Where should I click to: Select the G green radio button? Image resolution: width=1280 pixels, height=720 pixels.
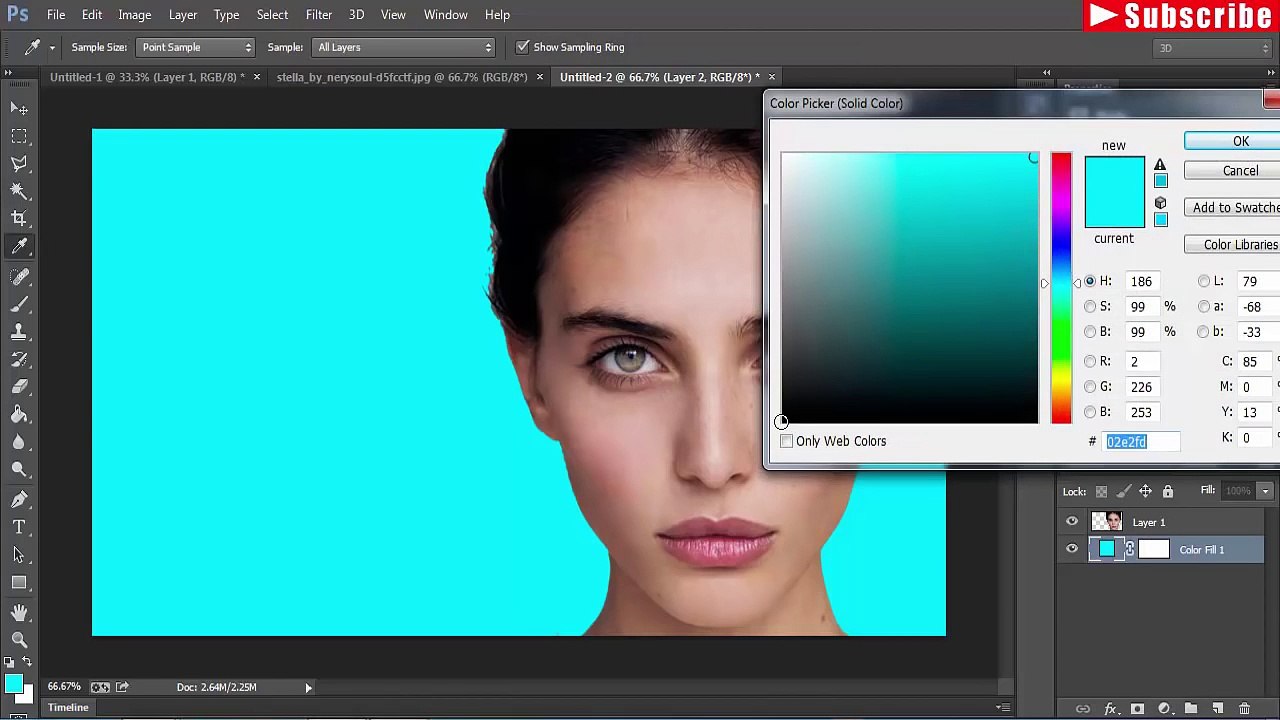click(x=1090, y=386)
